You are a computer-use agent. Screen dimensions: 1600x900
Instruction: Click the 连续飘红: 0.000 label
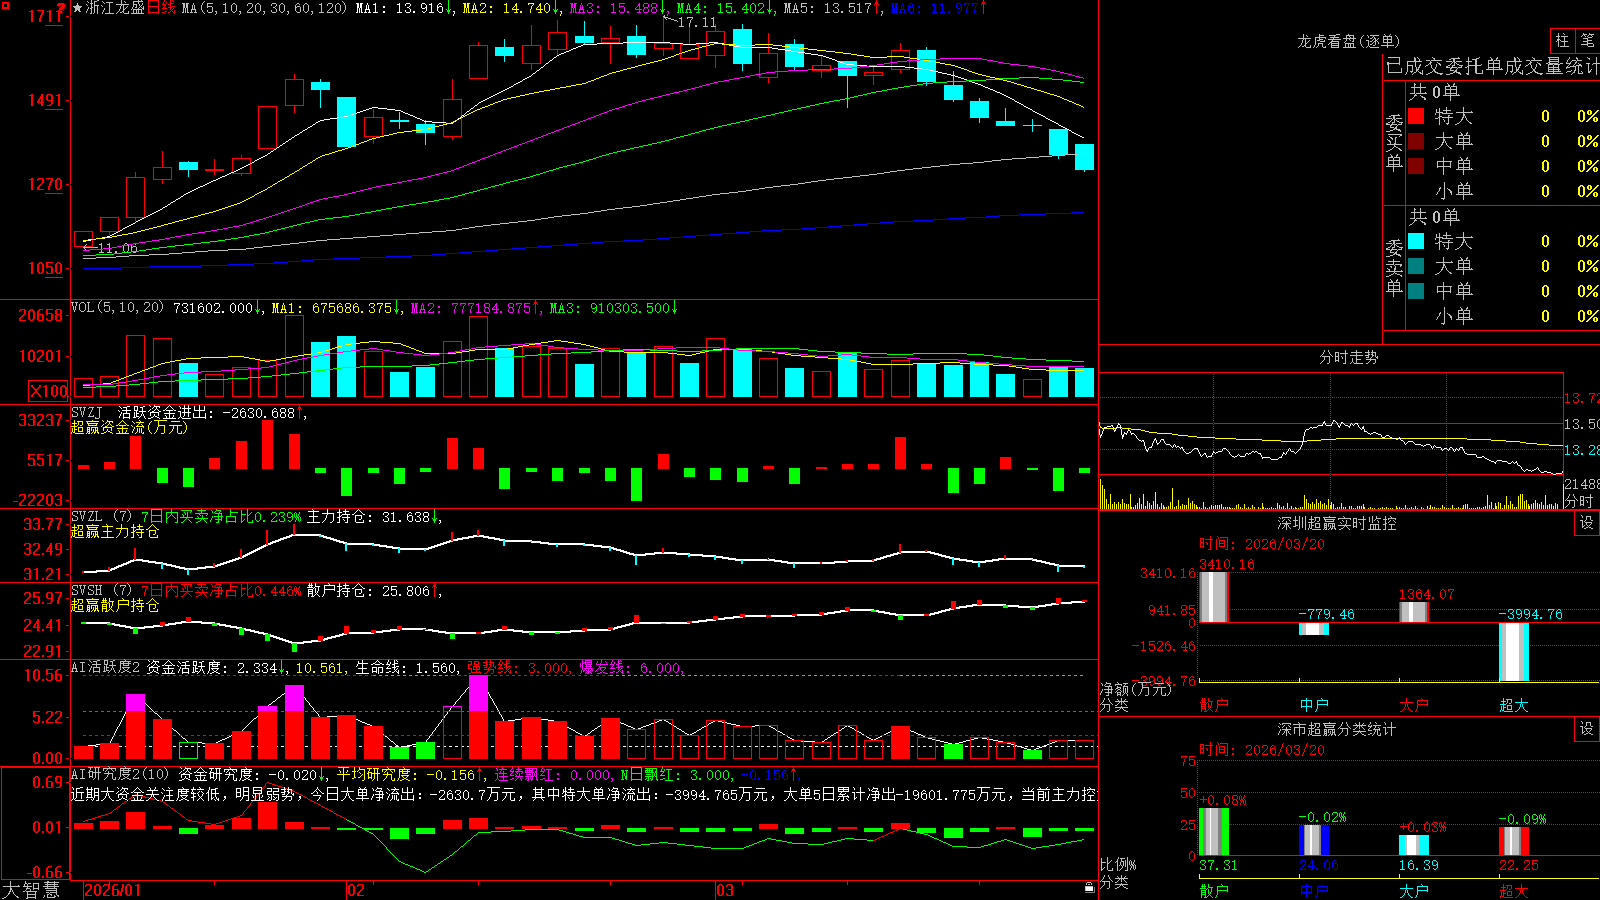(x=555, y=775)
